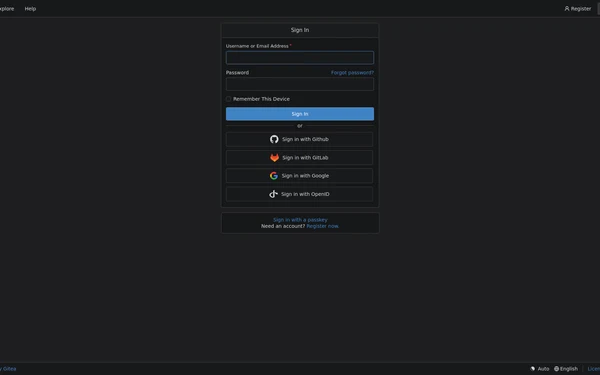The image size is (600, 375).
Task: Follow the Forgot password? link
Action: pyautogui.click(x=352, y=73)
